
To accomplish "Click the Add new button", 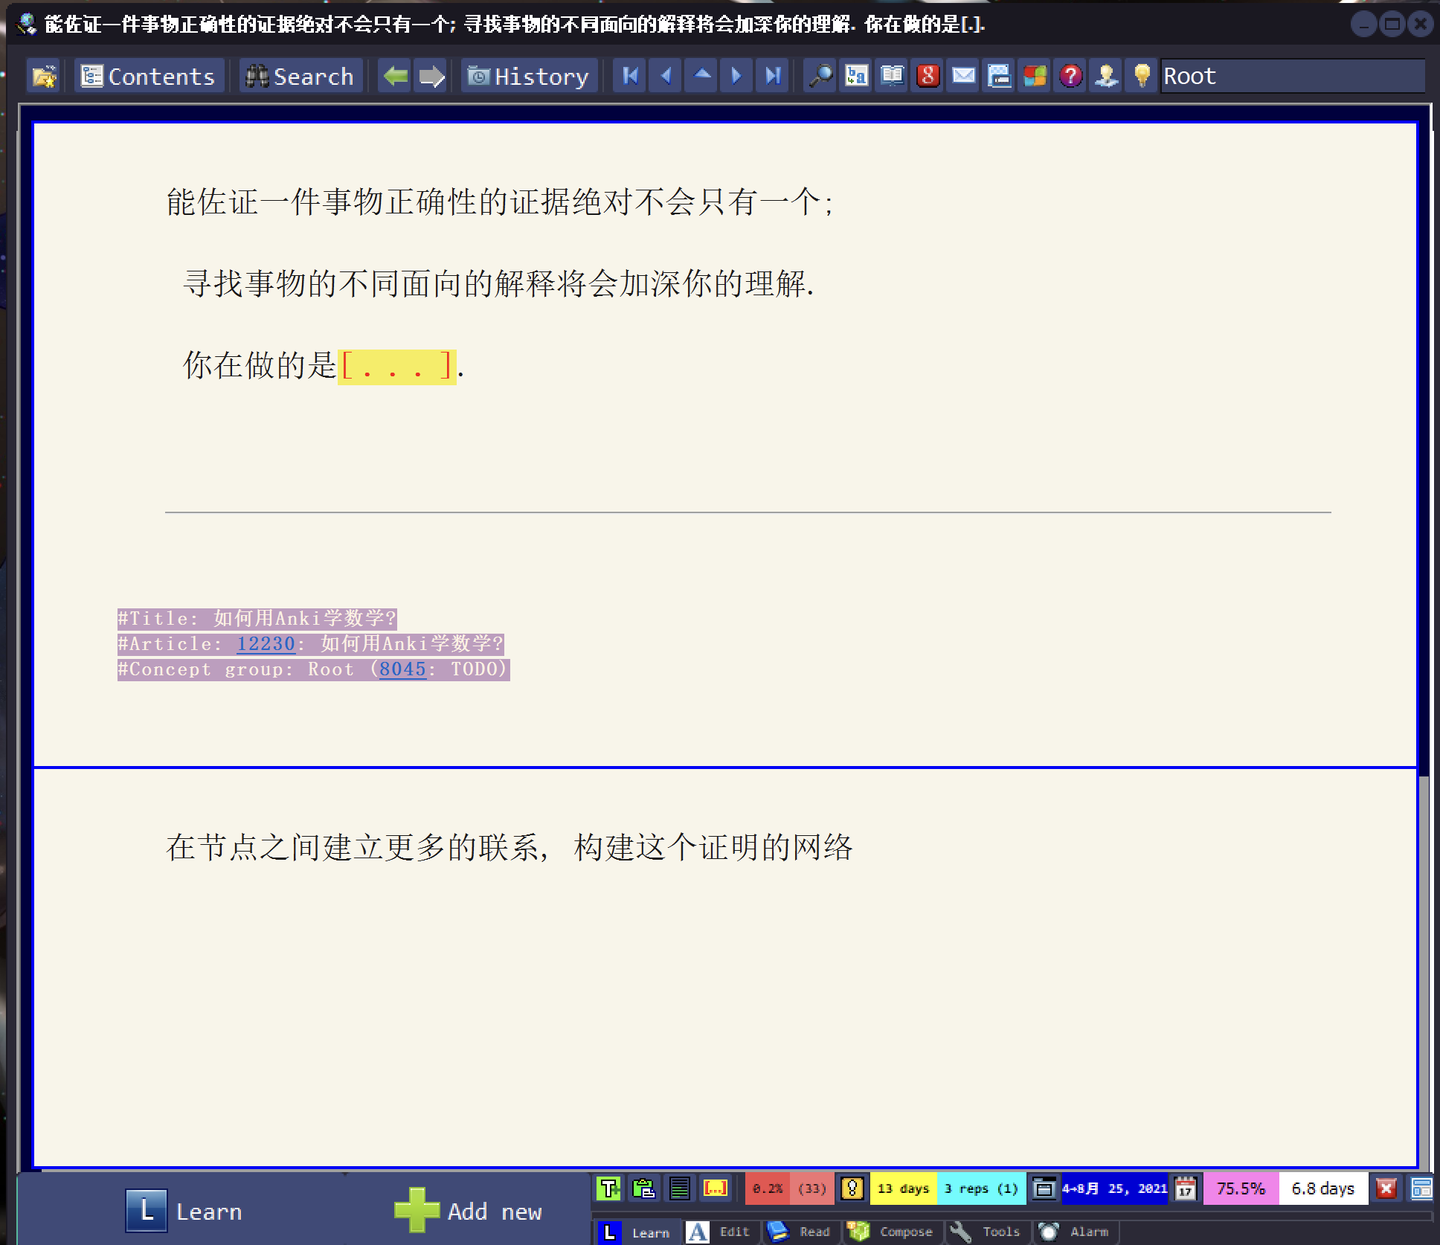I will click(x=468, y=1211).
